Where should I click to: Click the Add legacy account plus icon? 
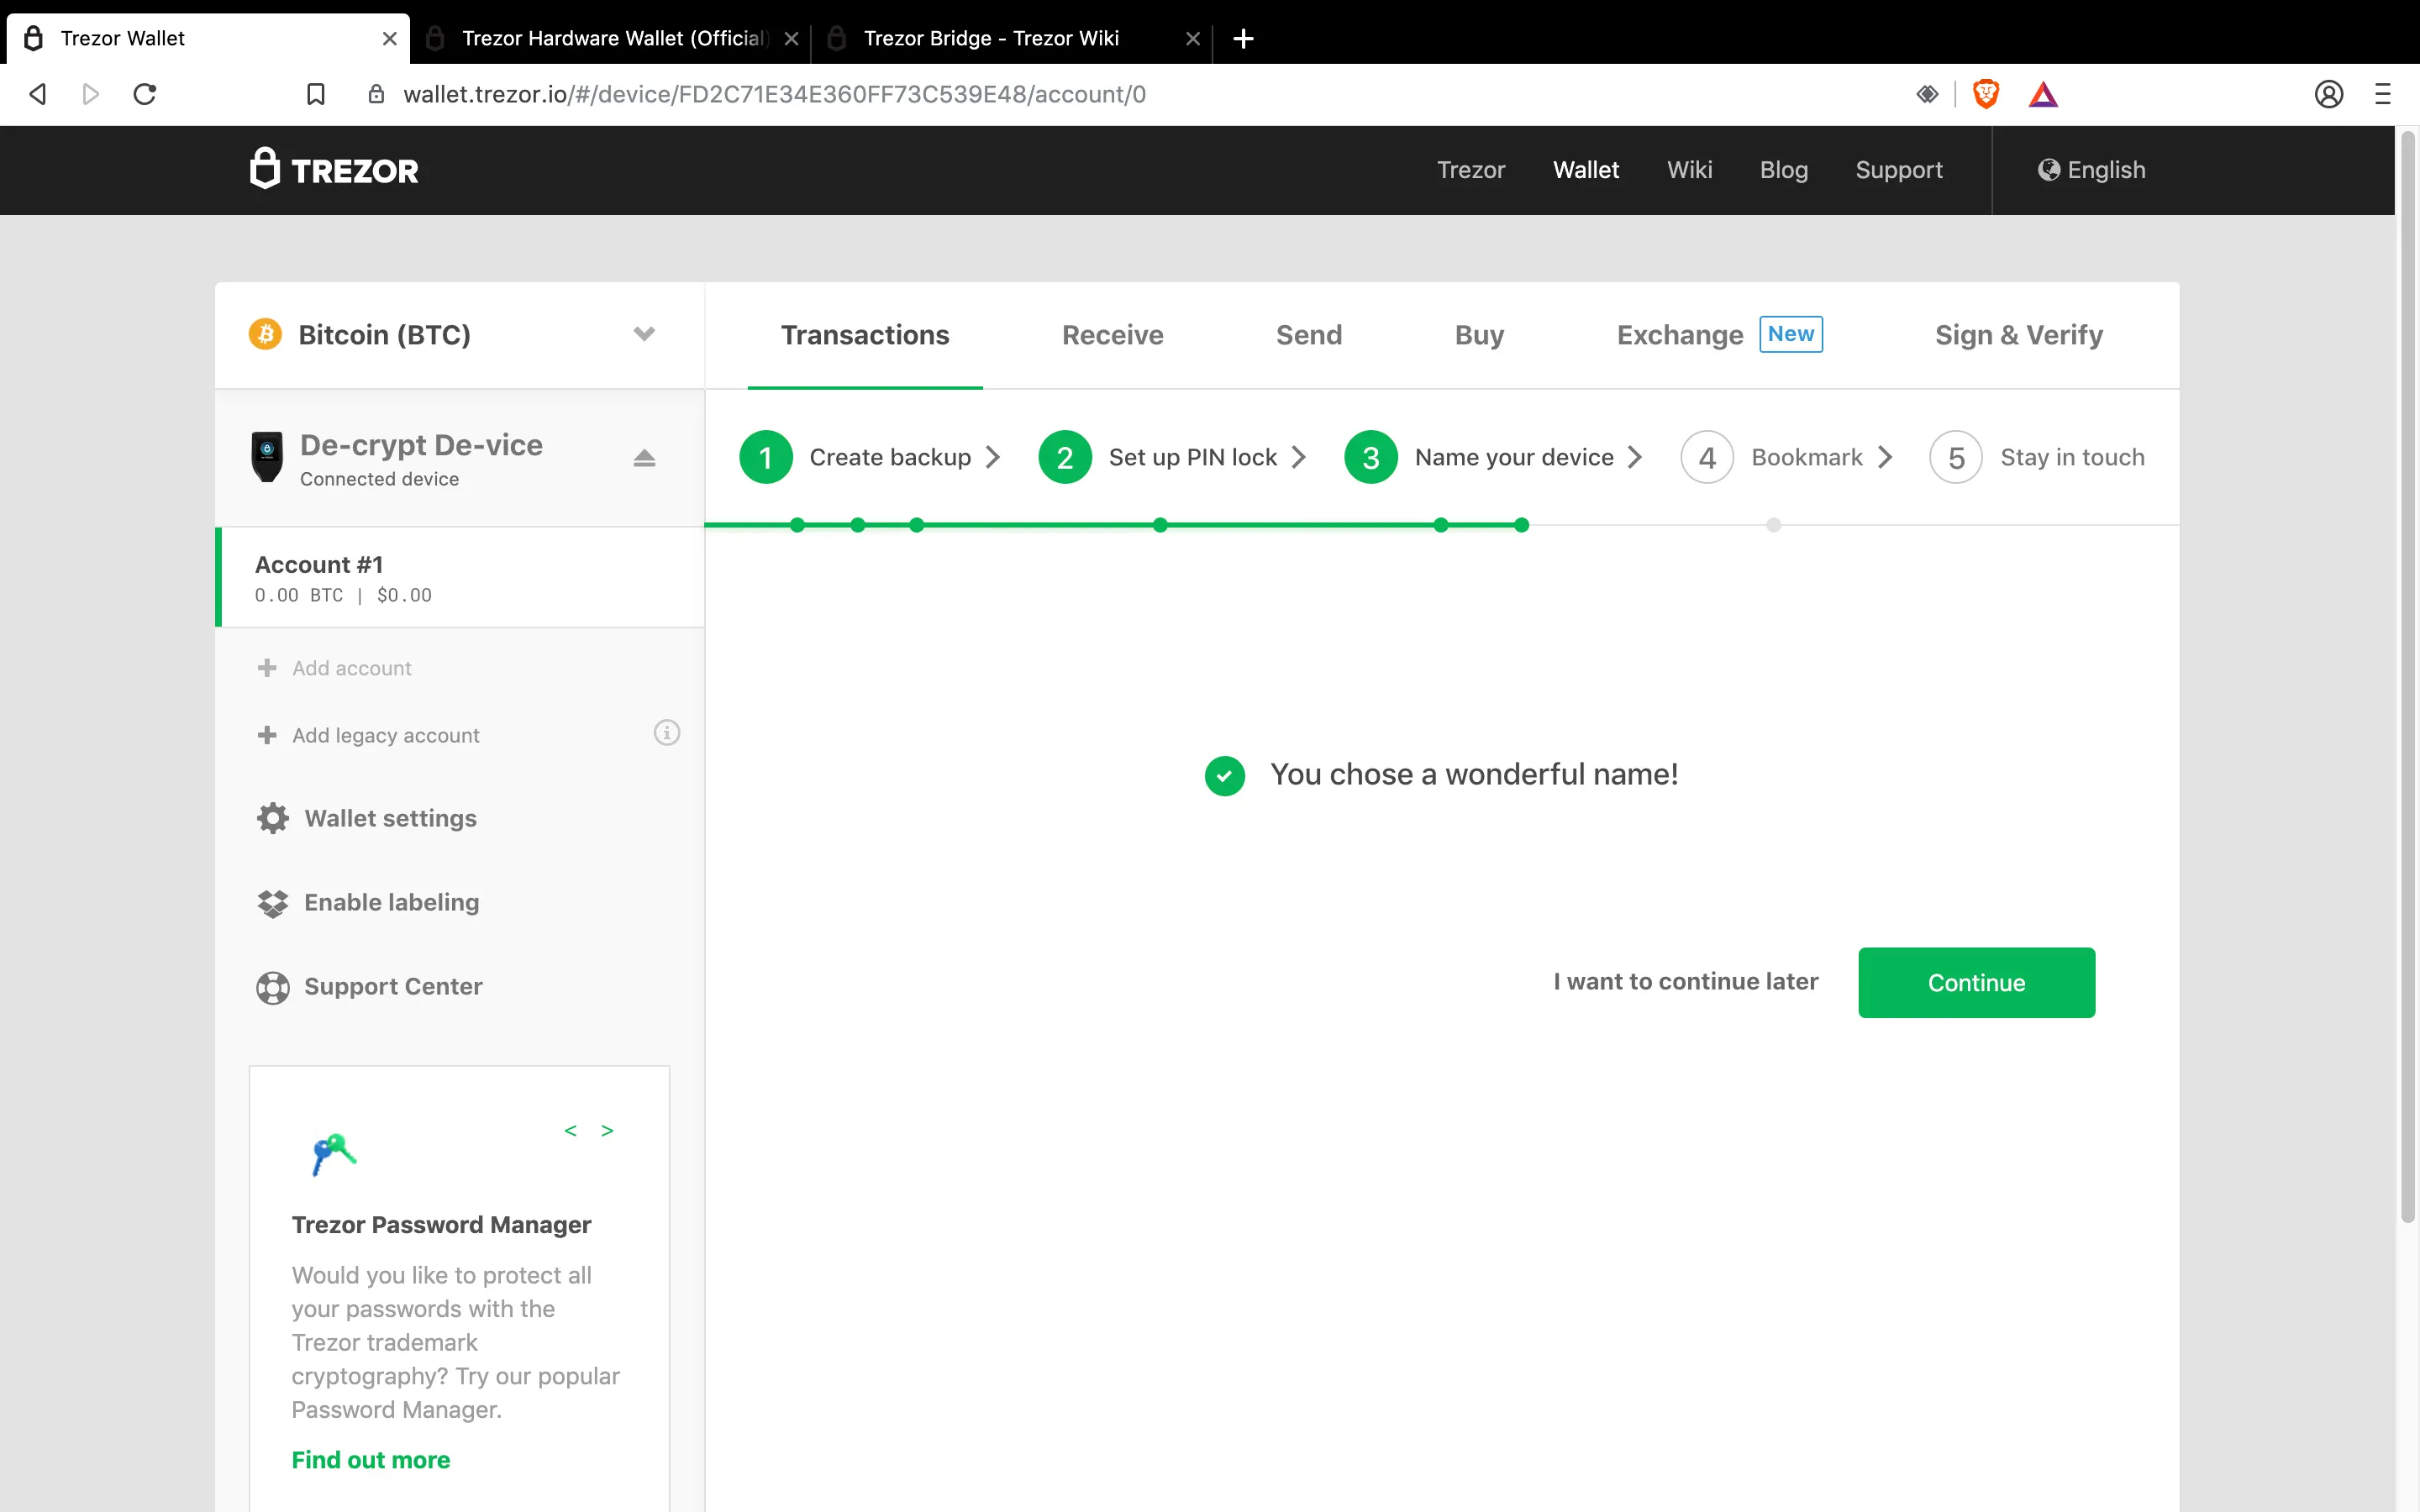pyautogui.click(x=268, y=733)
